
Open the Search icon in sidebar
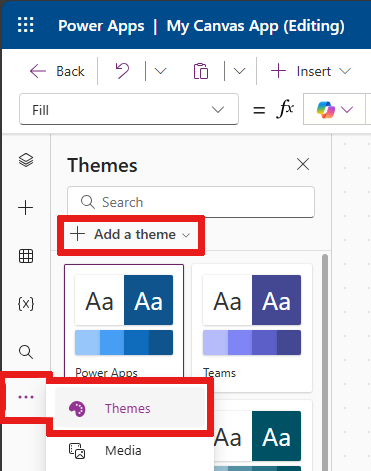(26, 352)
